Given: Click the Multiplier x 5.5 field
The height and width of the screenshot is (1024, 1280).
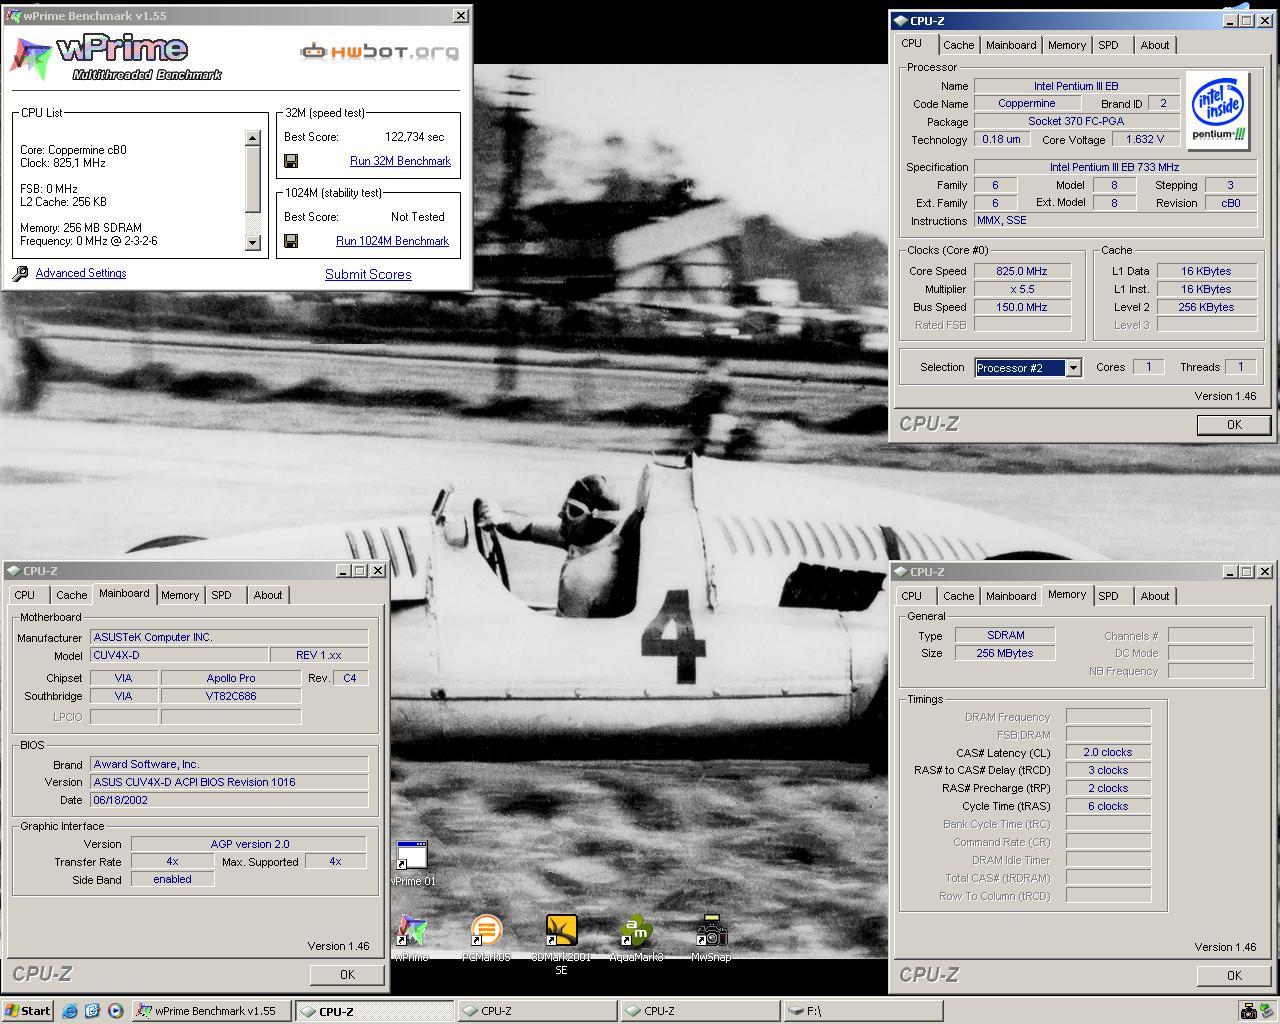Looking at the screenshot, I should tap(1021, 289).
